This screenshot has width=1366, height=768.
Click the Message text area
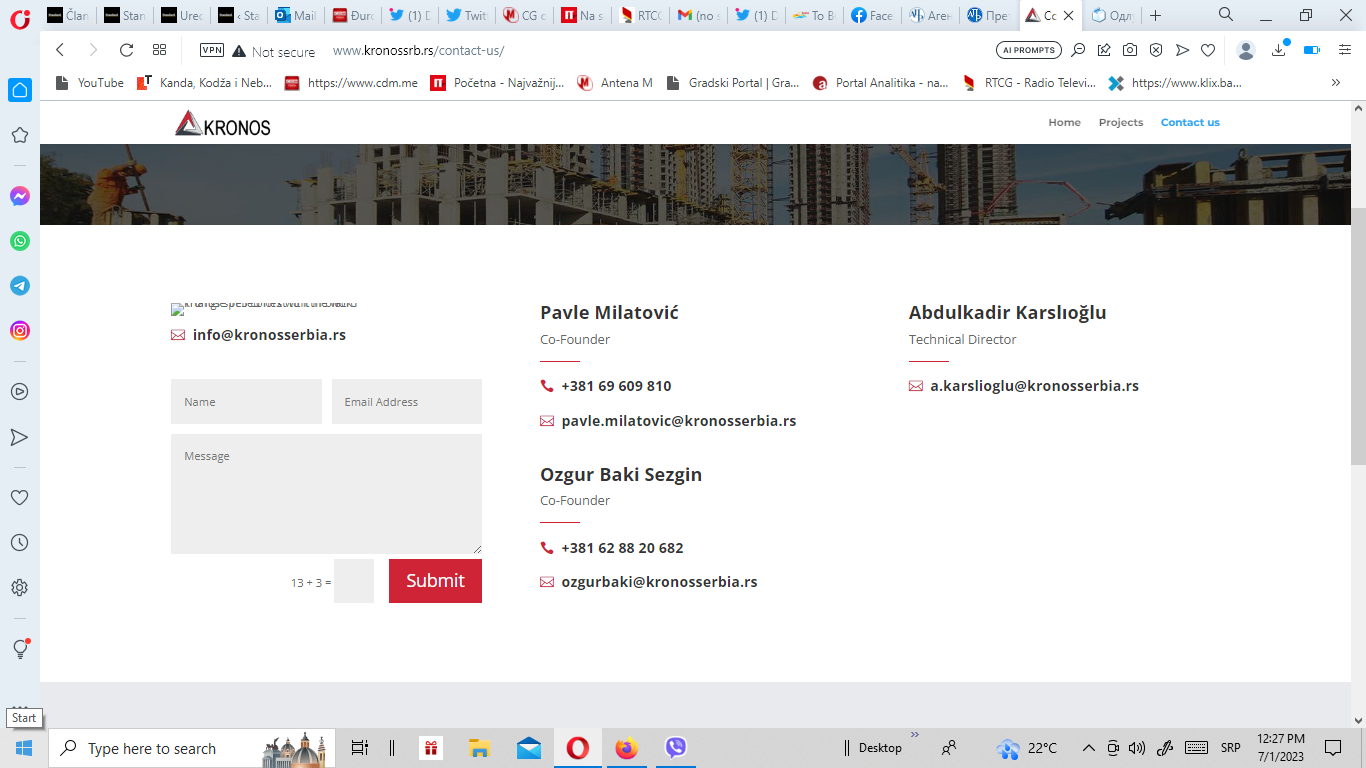click(x=326, y=494)
